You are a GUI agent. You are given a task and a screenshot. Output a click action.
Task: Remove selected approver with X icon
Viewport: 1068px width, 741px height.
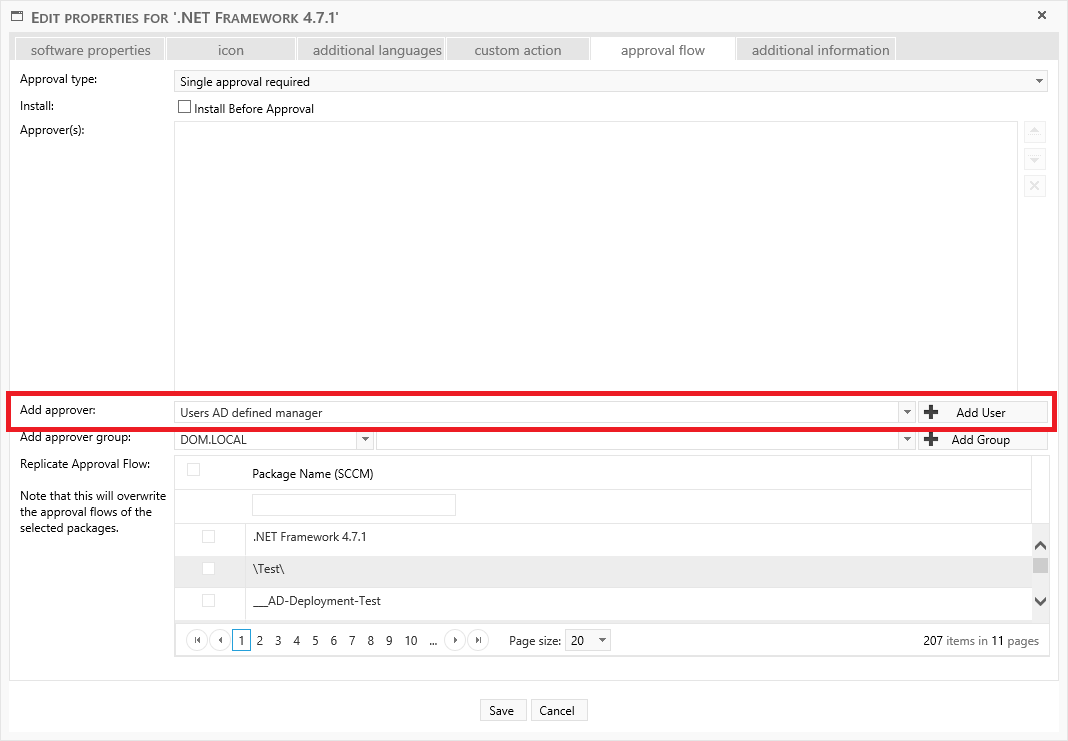pos(1035,186)
